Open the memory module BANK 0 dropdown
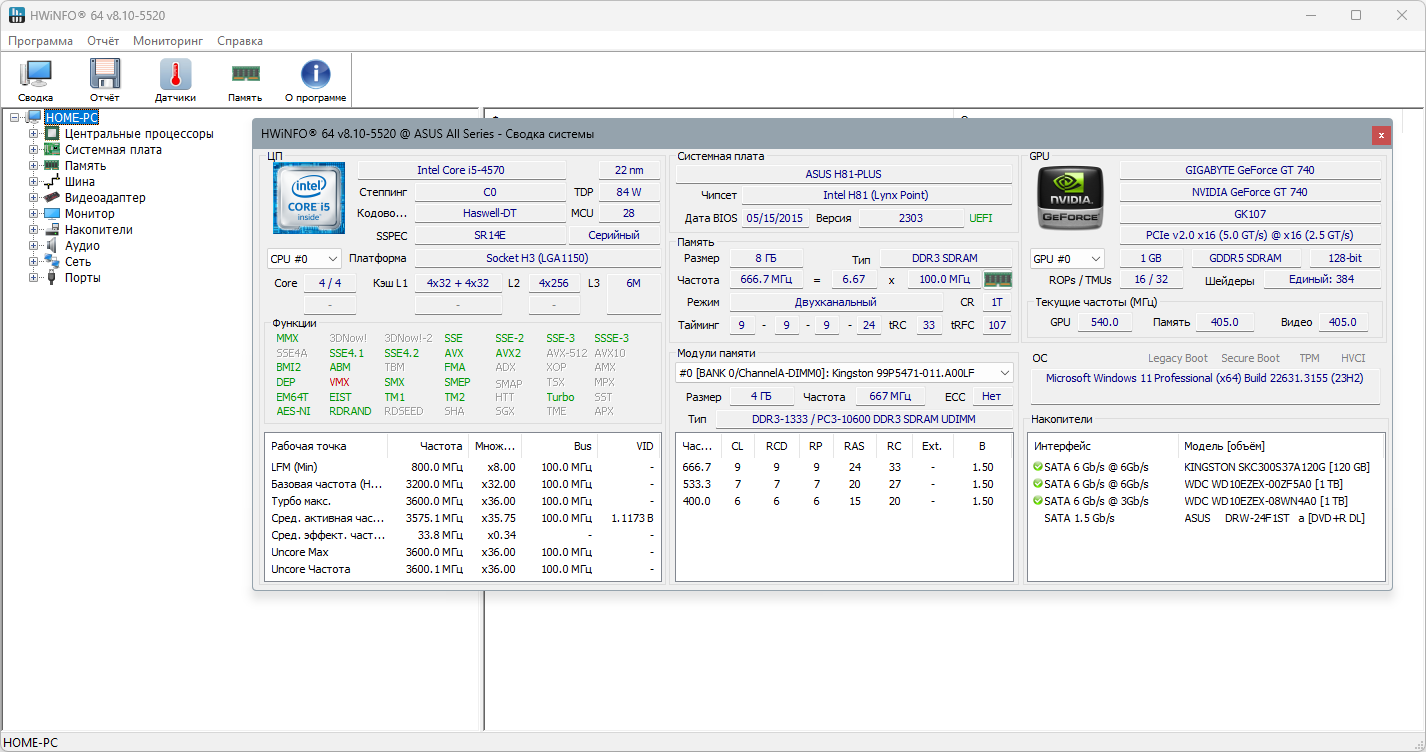 coord(844,373)
